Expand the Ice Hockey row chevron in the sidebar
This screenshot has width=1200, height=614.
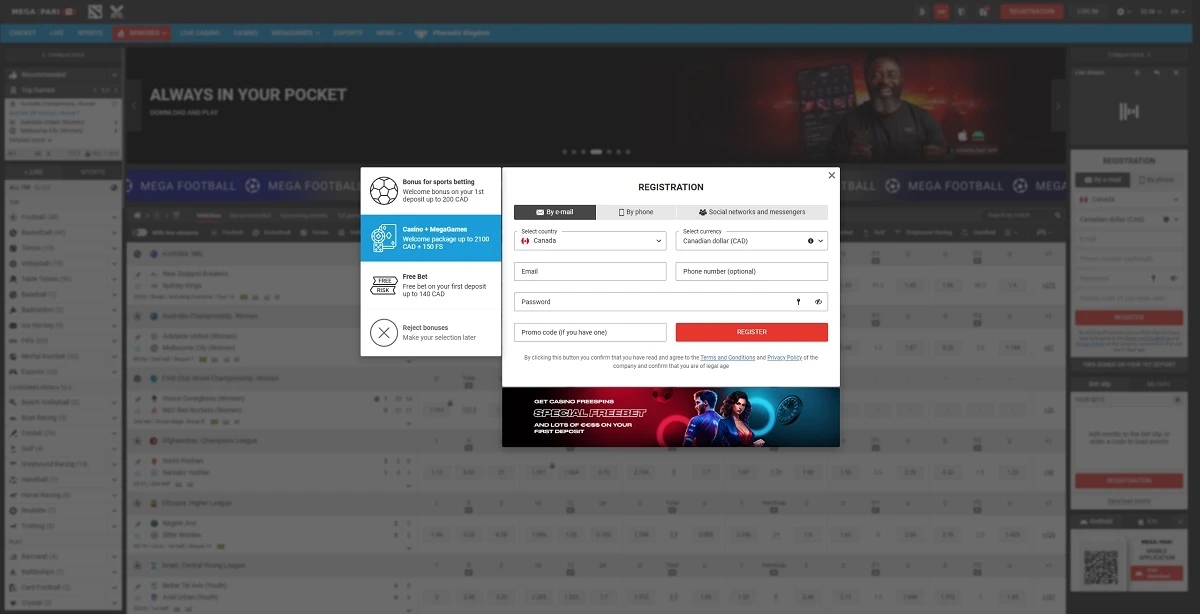[x=114, y=325]
